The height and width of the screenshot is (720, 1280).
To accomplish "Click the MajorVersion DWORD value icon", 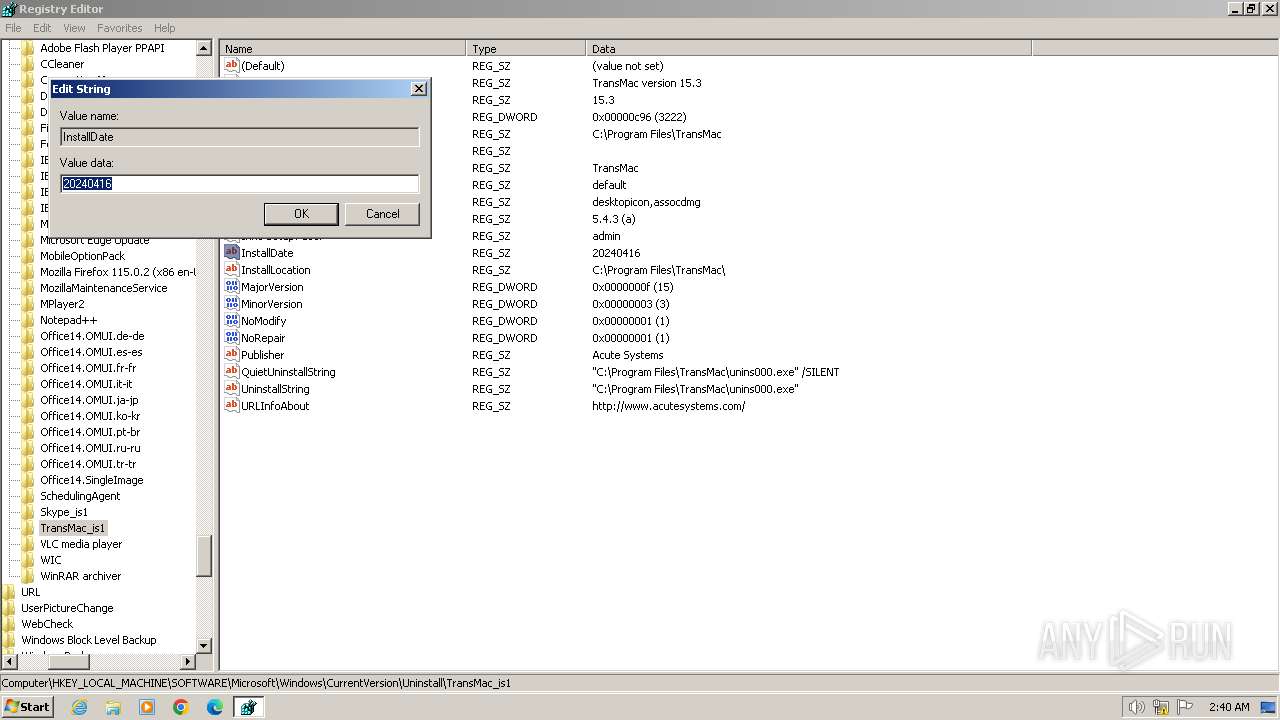I will pyautogui.click(x=232, y=287).
